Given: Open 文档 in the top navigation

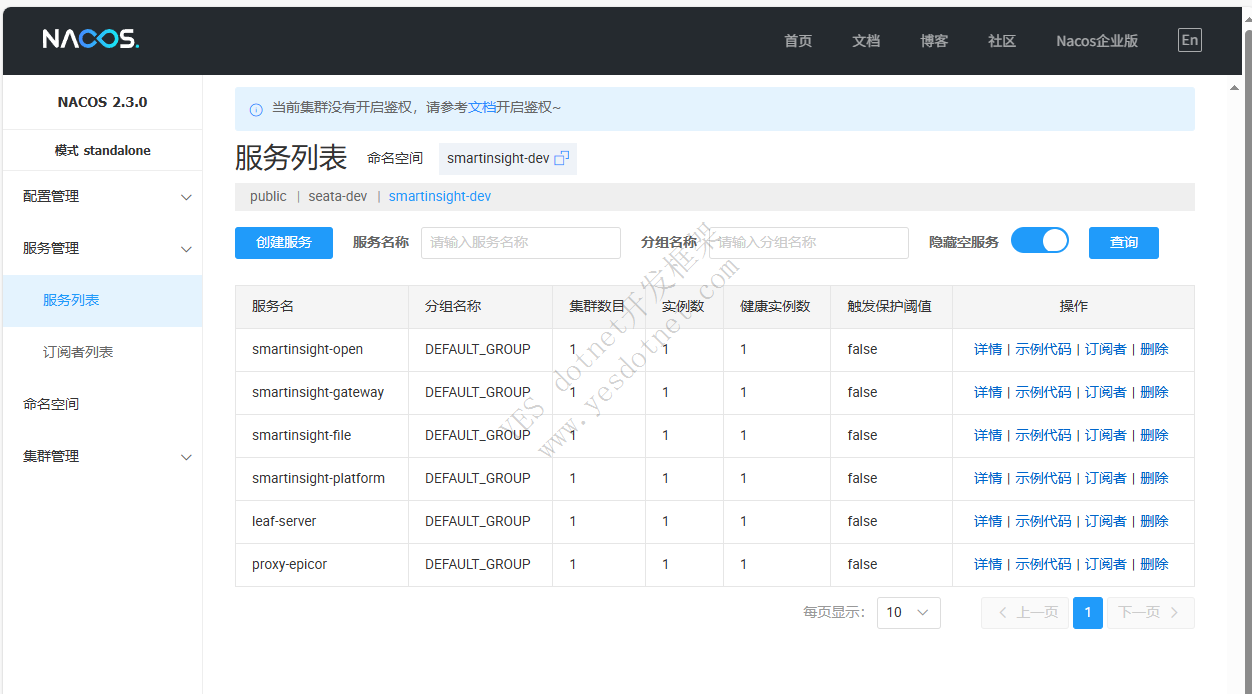Looking at the screenshot, I should [866, 41].
